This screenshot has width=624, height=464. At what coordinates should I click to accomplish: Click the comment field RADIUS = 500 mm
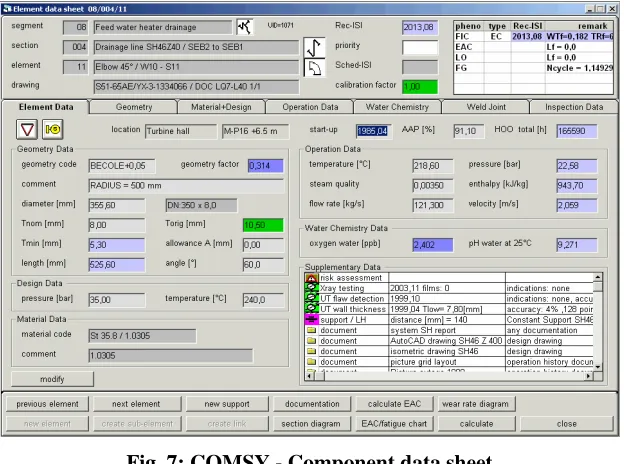(x=186, y=185)
